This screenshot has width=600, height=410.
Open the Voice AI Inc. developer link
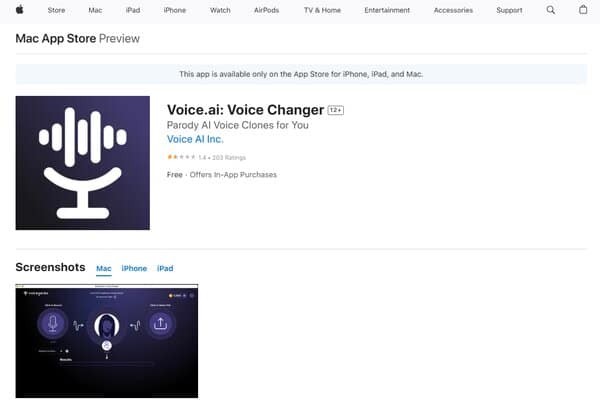point(195,139)
